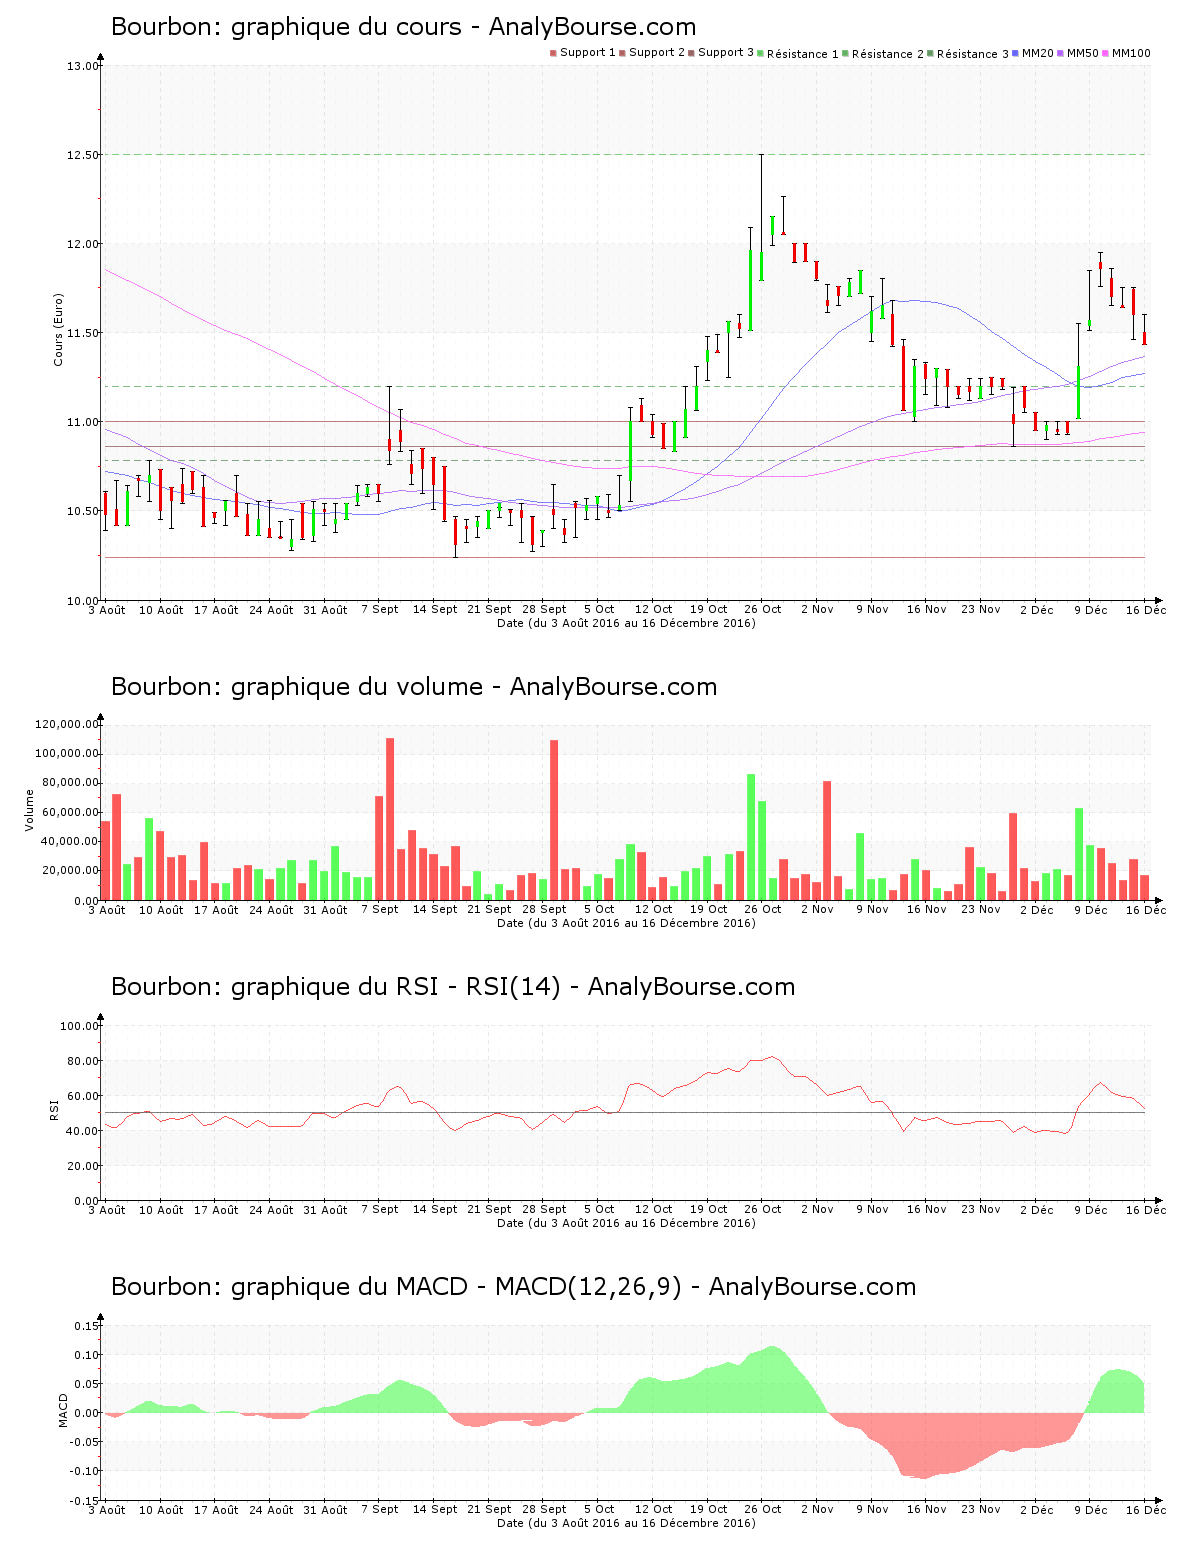Screen dimensions: 1200x1550
Task: Click '5 Oct' date under MACD chart
Action: point(599,1509)
